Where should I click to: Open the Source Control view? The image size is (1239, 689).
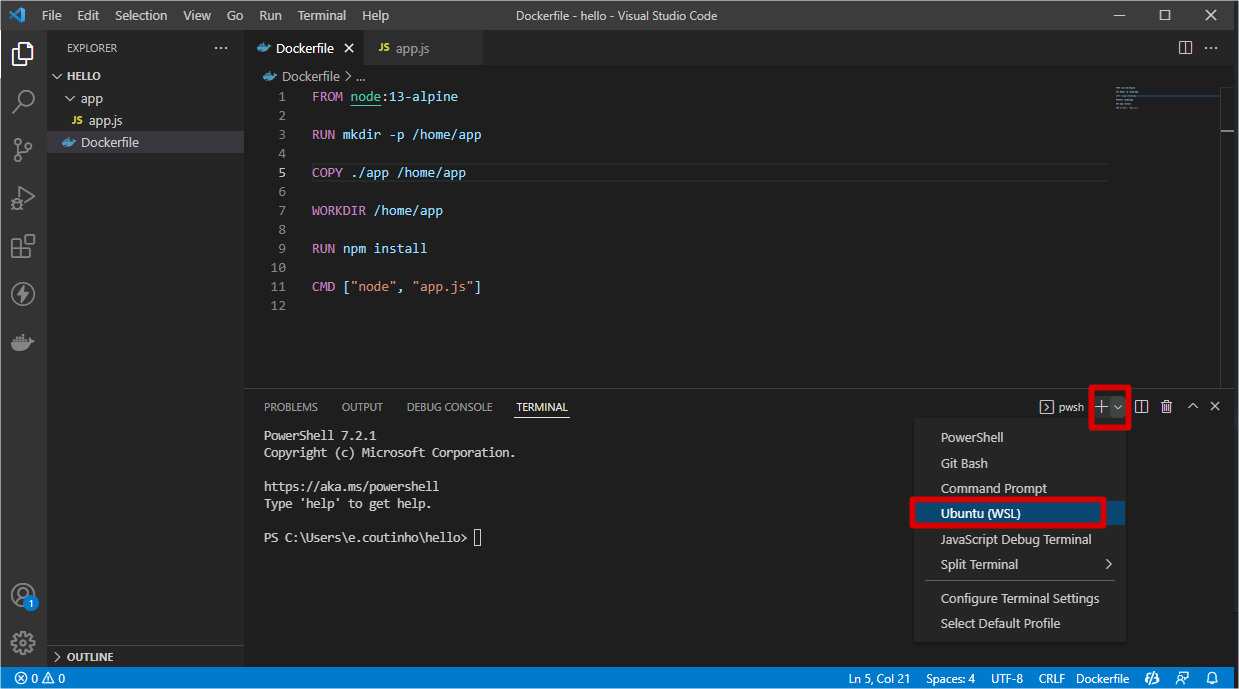22,150
